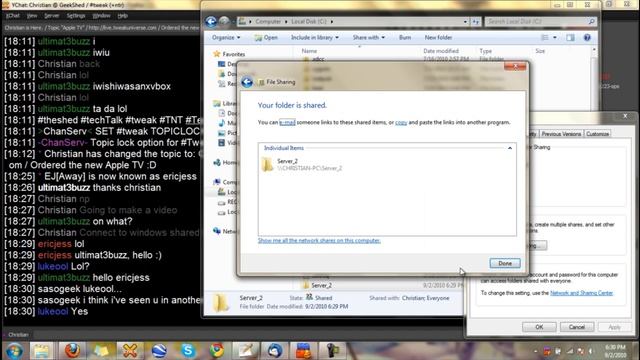
Task: Click the e-mail link in File Sharing
Action: (x=287, y=122)
